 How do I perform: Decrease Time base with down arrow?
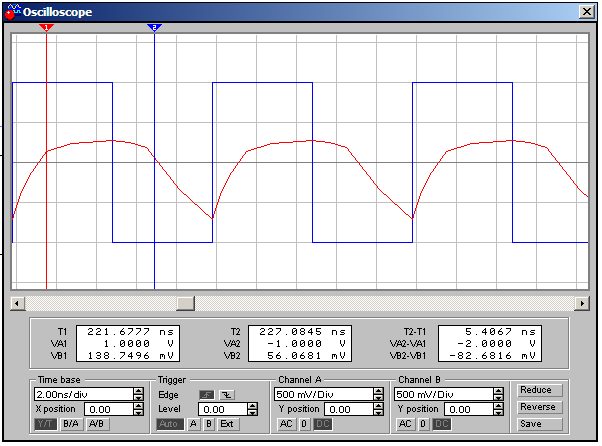coord(139,398)
